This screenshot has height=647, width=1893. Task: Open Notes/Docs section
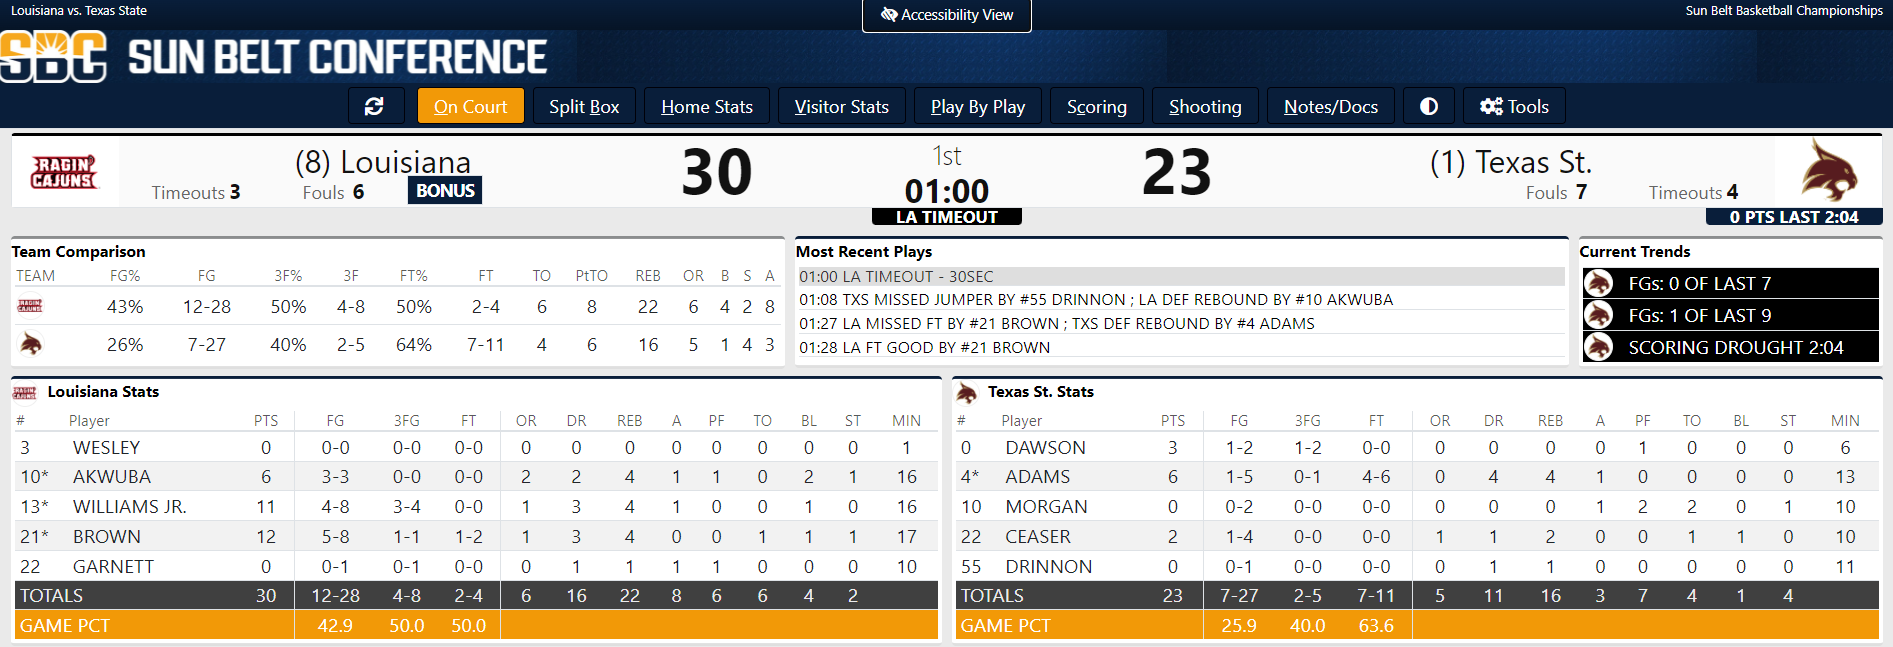(1330, 107)
